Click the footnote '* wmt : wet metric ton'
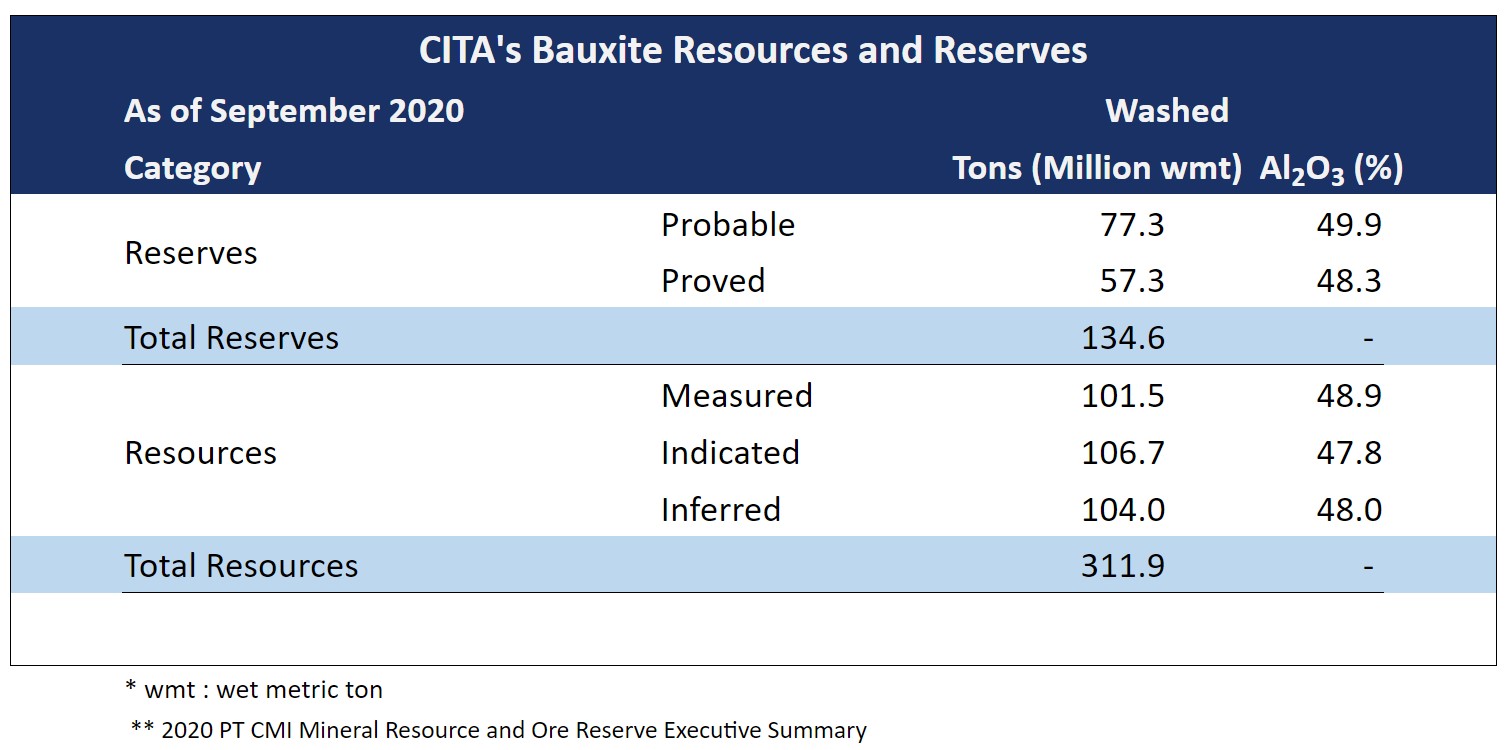 tap(254, 690)
